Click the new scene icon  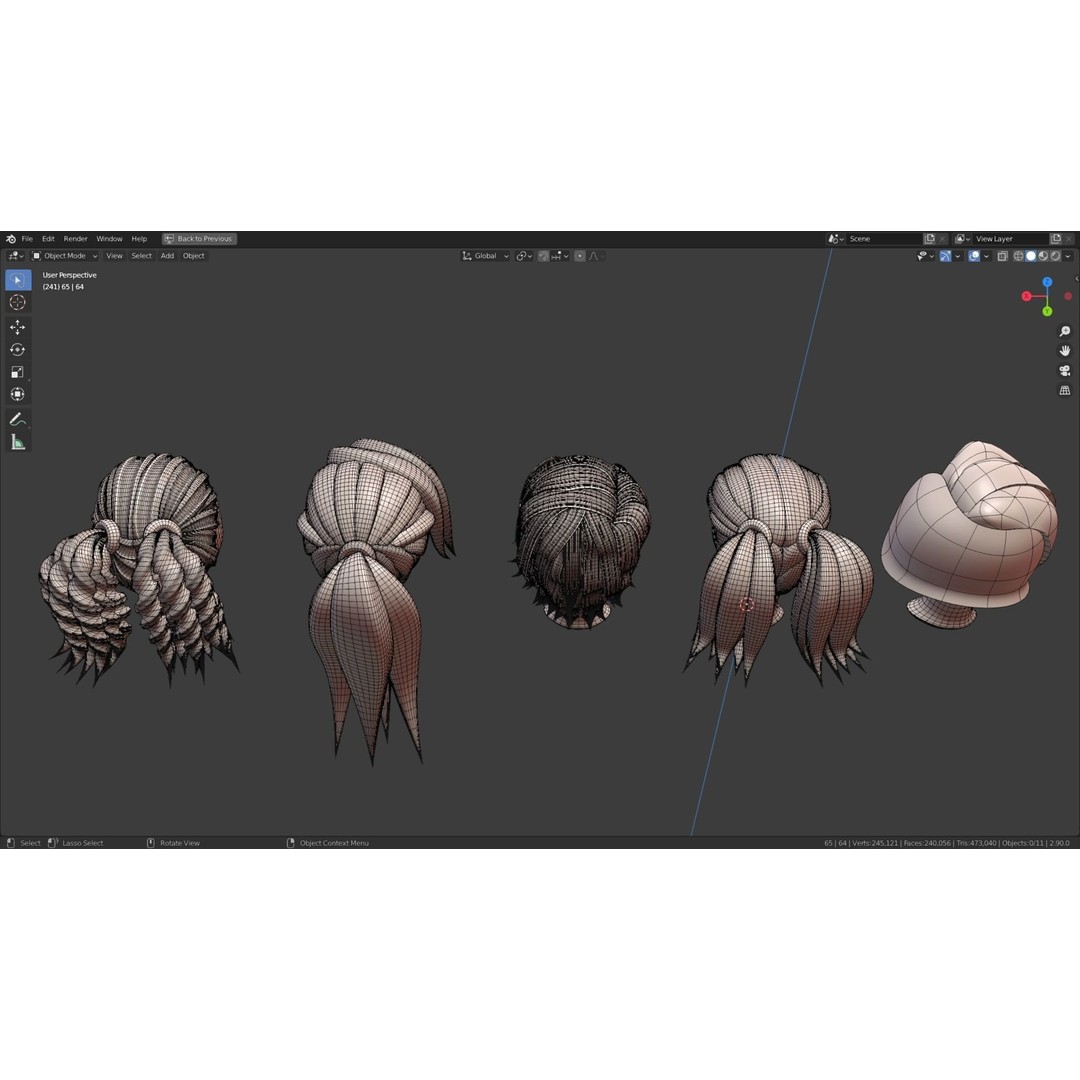tap(929, 239)
